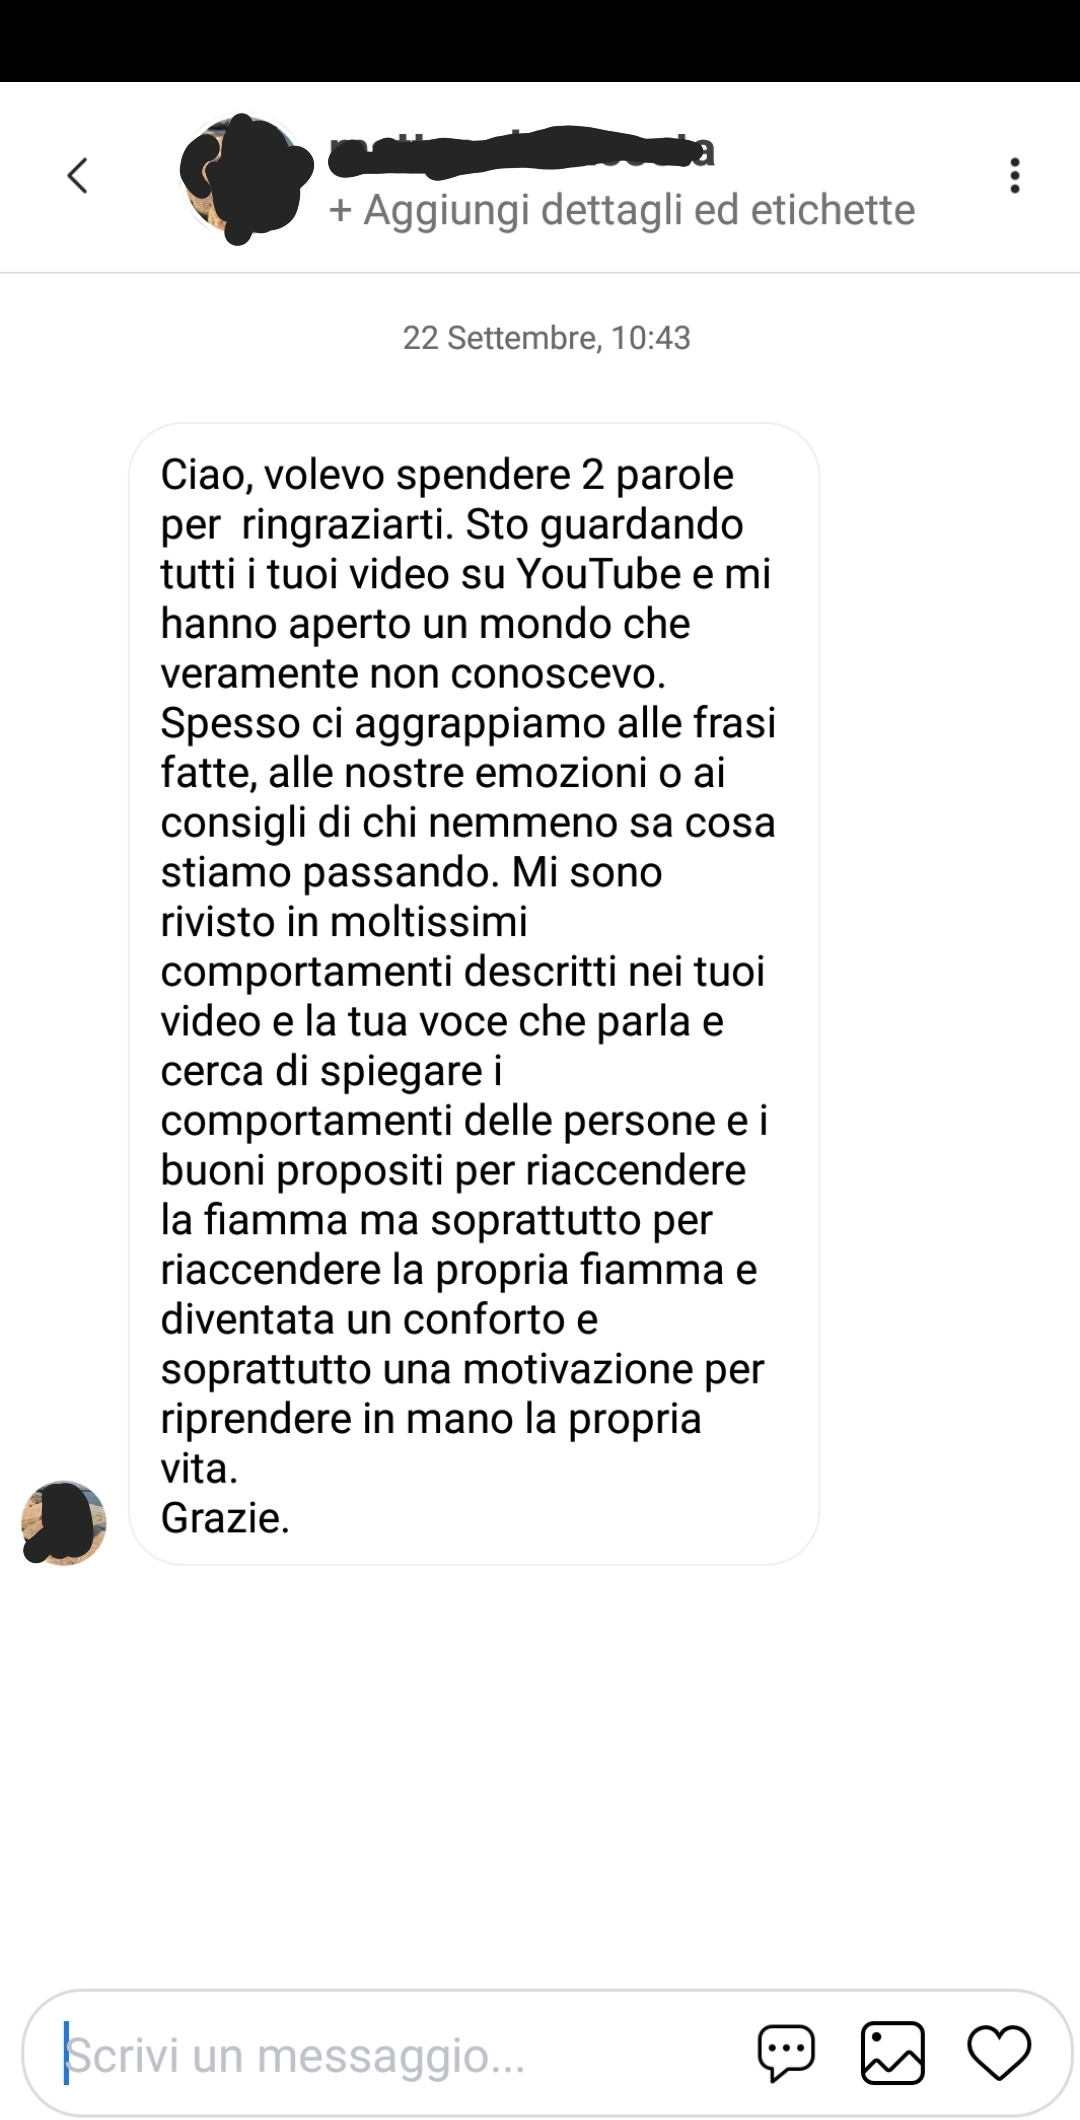The width and height of the screenshot is (1080, 2120).
Task: Click 'stiamo passando. Mi sono' text line
Action: click(411, 872)
